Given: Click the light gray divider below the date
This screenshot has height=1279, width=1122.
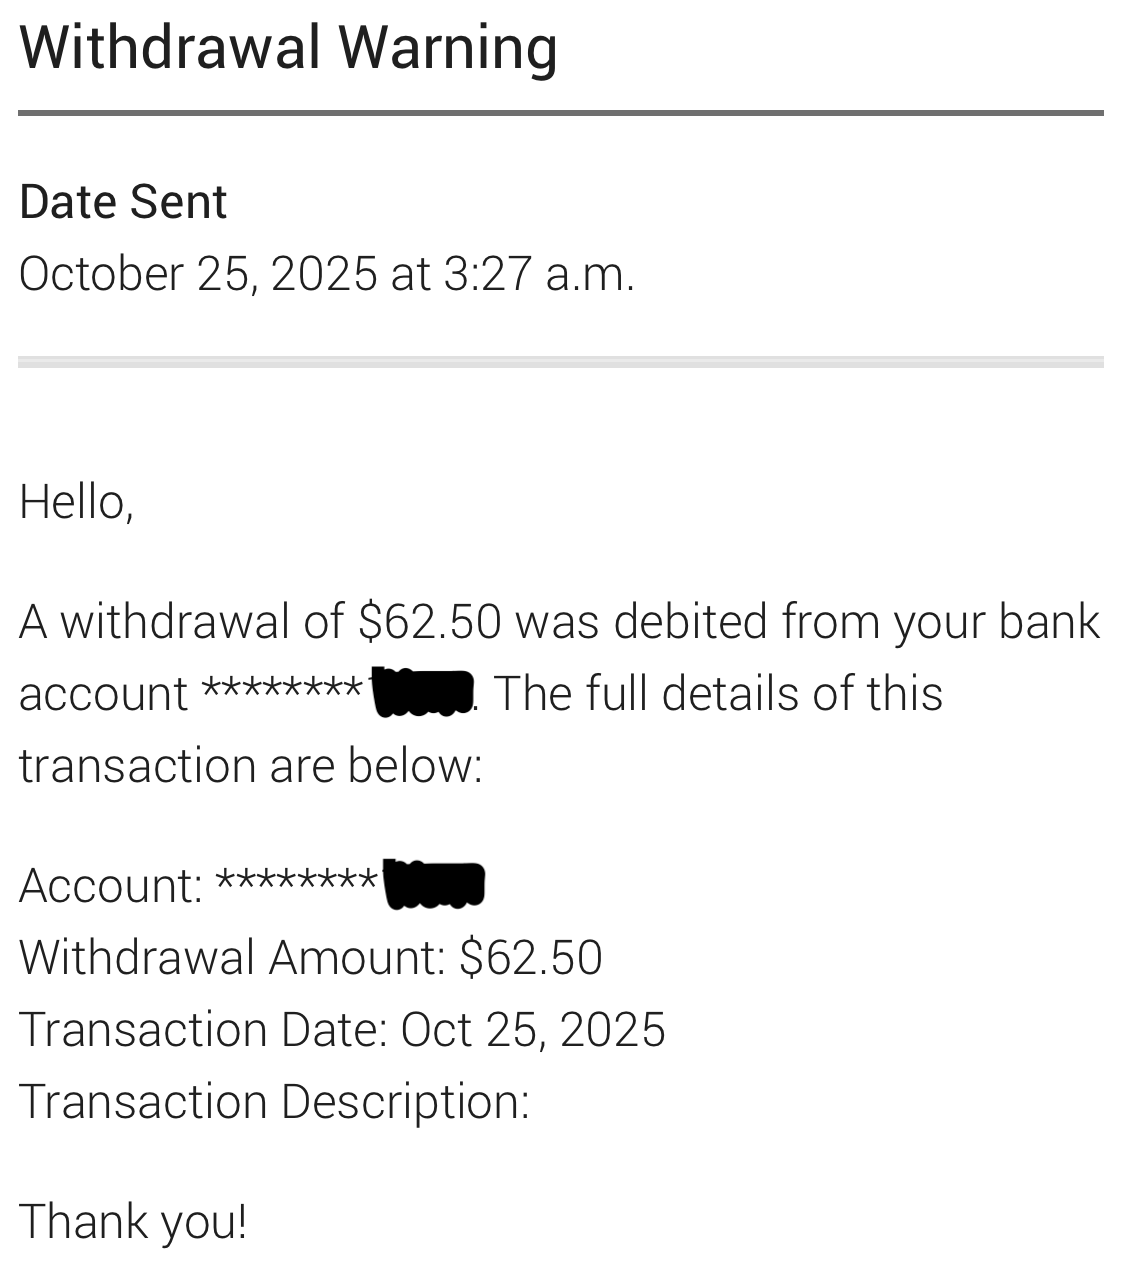Looking at the screenshot, I should (560, 362).
